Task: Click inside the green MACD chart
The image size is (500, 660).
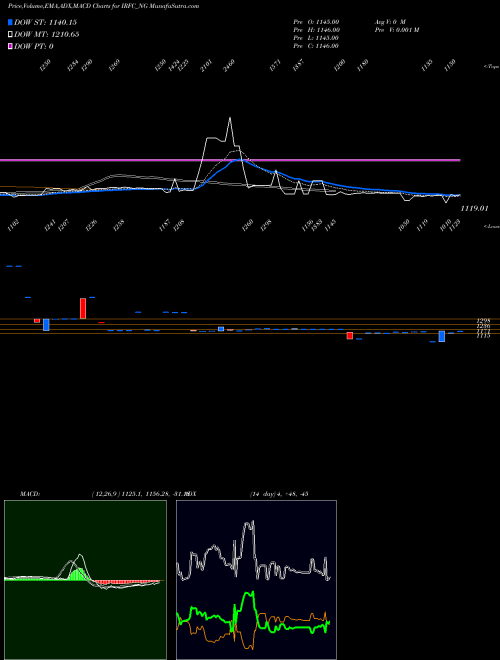Action: pyautogui.click(x=85, y=580)
